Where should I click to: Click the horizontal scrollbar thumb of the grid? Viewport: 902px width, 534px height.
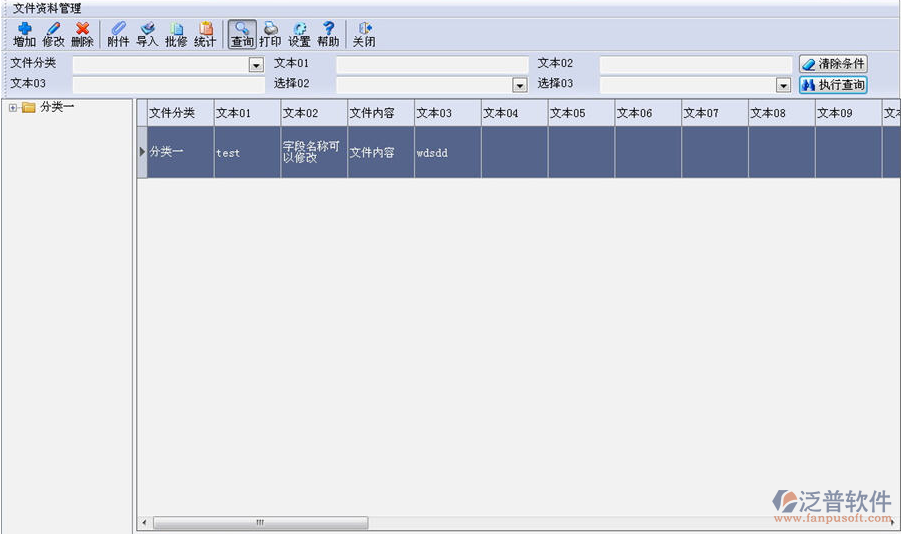coord(260,523)
